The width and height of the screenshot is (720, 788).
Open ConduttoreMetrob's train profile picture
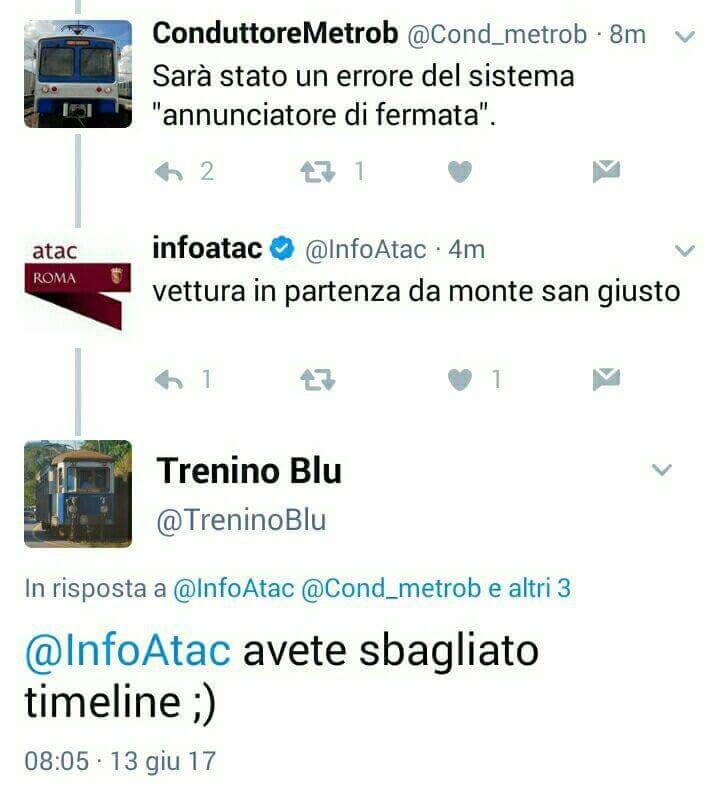tap(78, 74)
